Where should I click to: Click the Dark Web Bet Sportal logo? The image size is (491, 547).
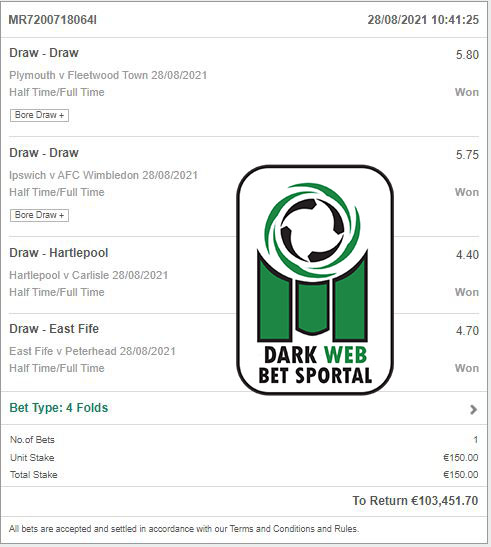(315, 280)
